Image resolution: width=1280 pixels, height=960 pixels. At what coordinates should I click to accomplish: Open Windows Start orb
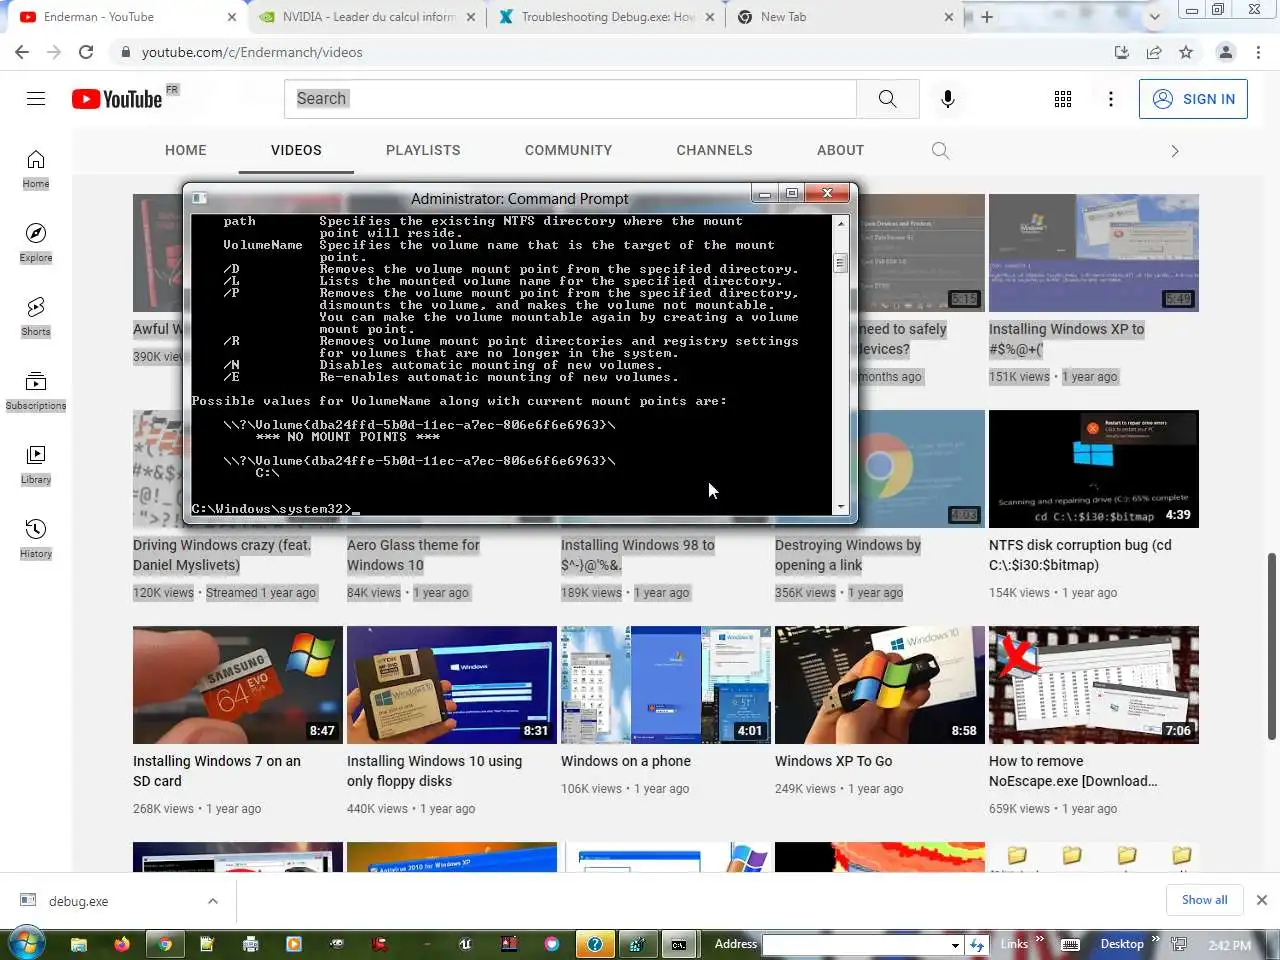(x=25, y=943)
